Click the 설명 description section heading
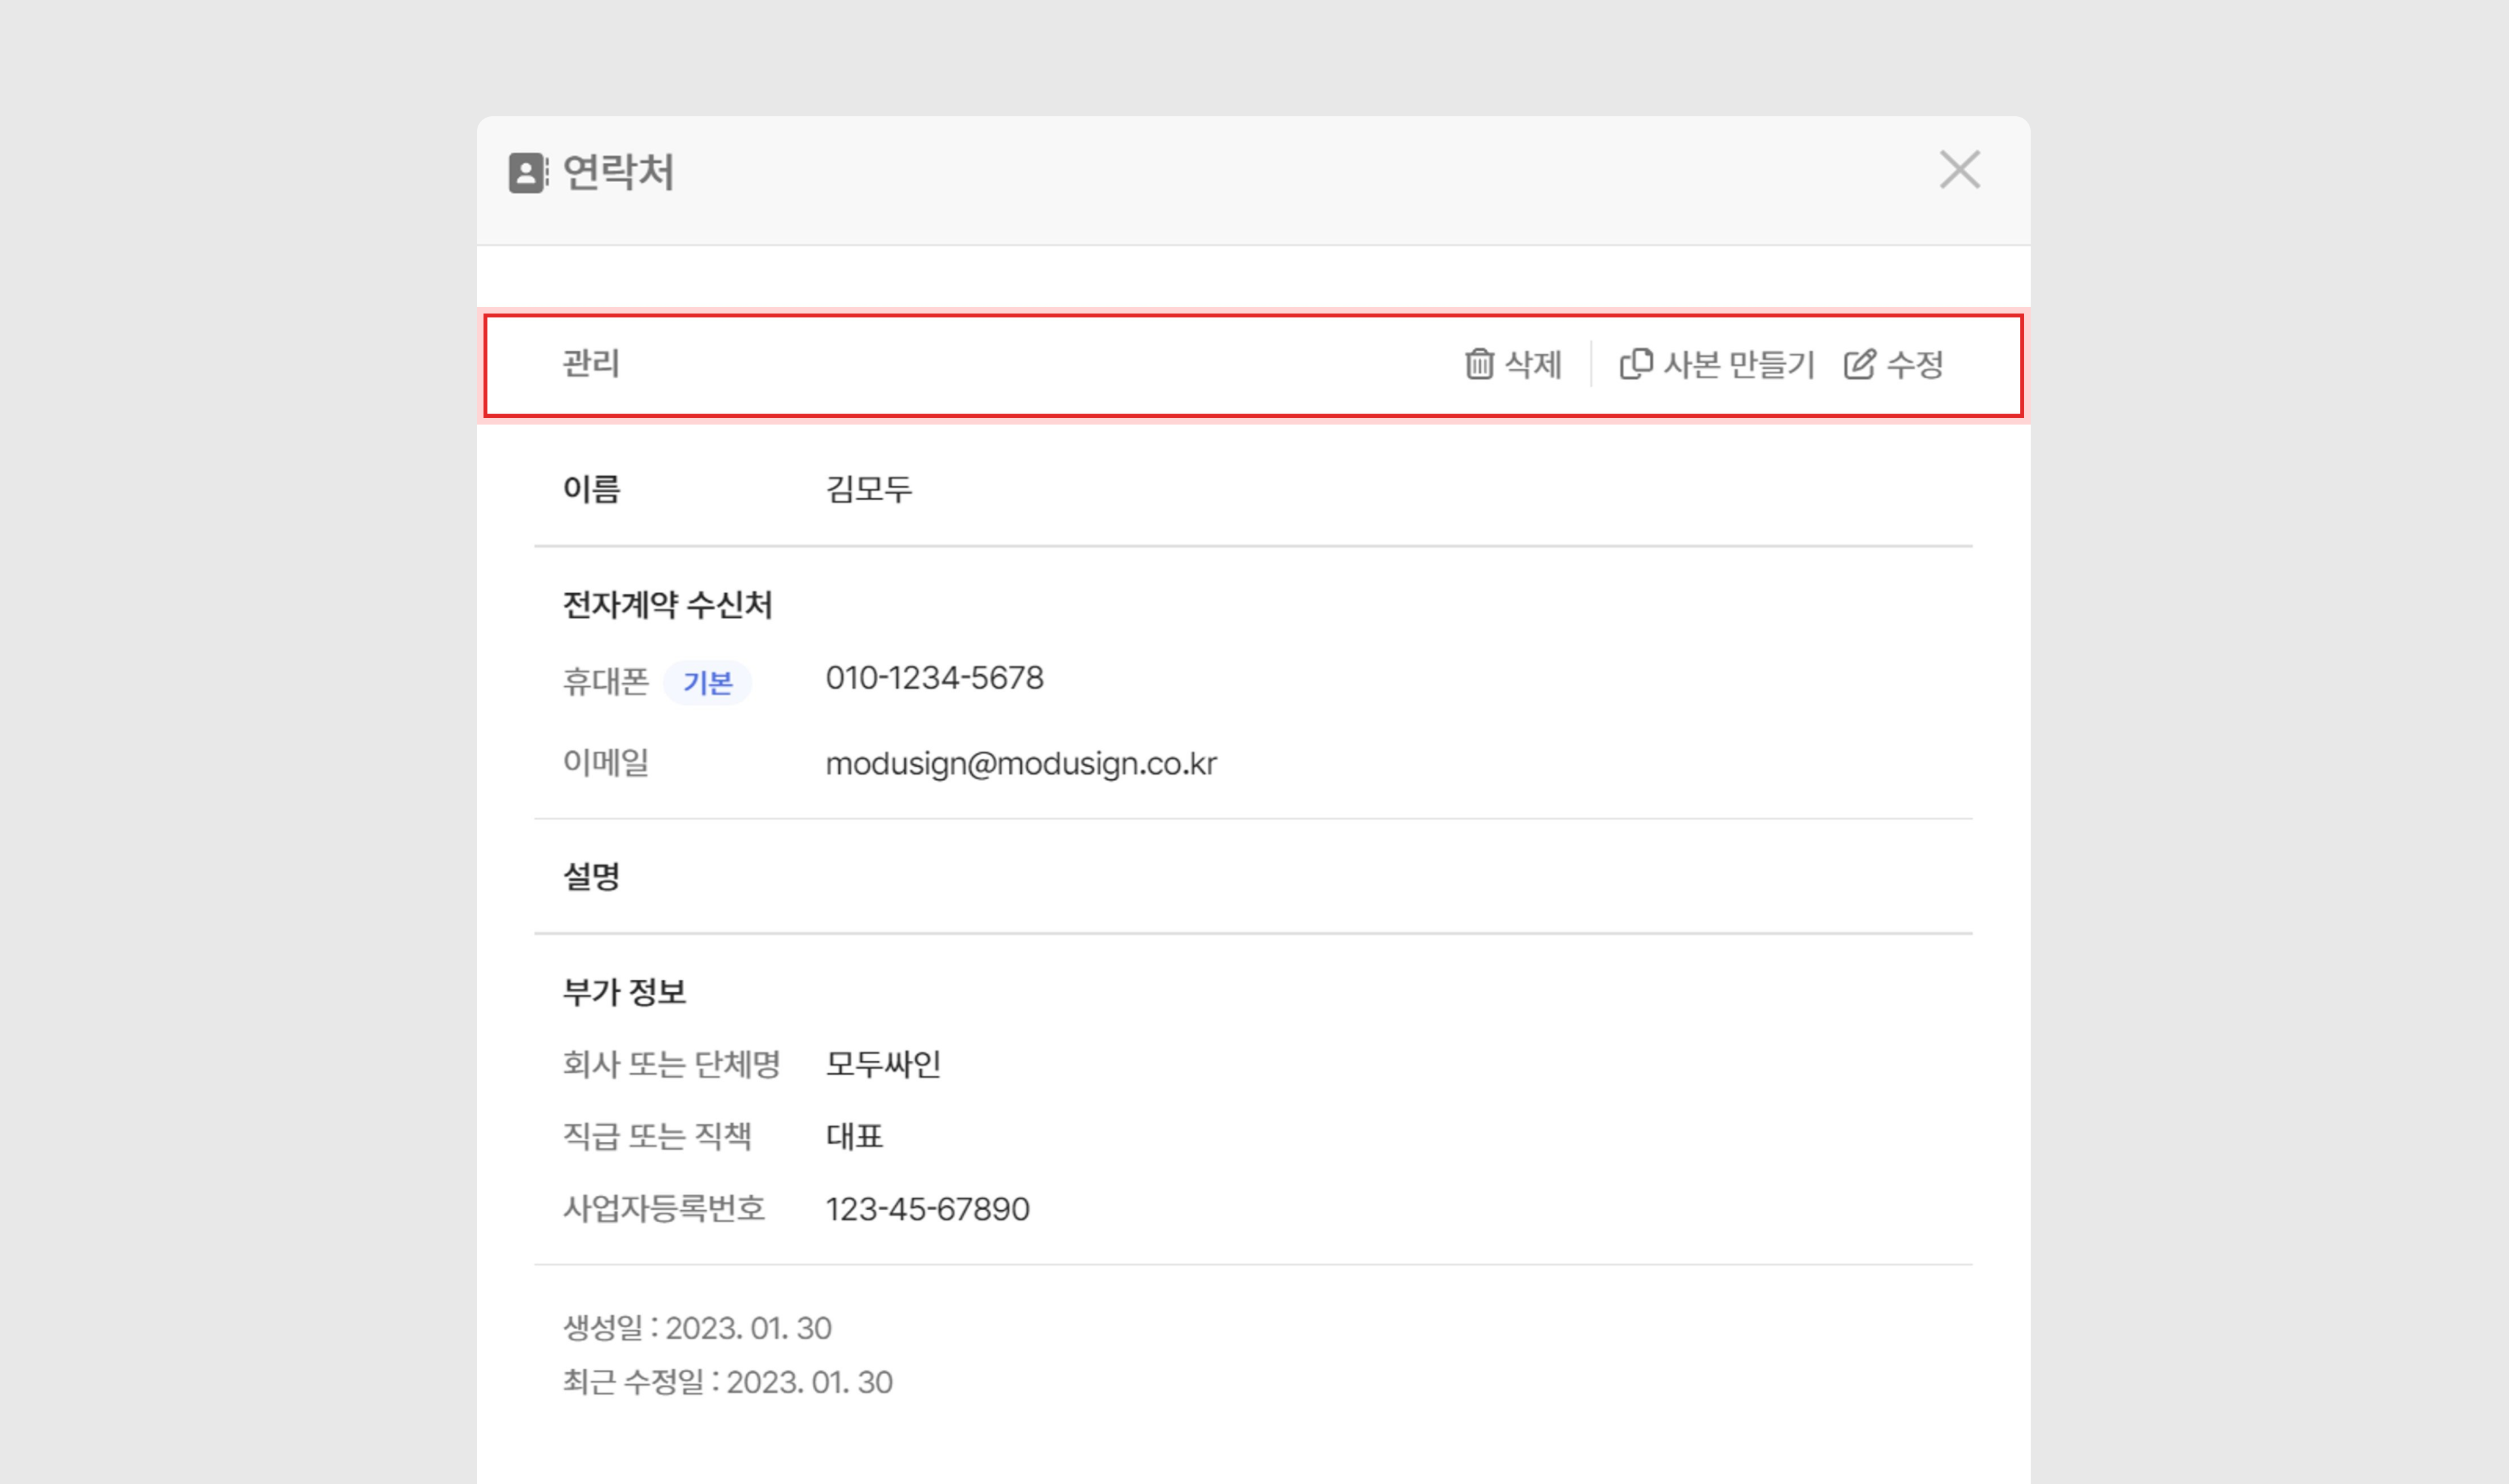This screenshot has width=2509, height=1484. 591,876
